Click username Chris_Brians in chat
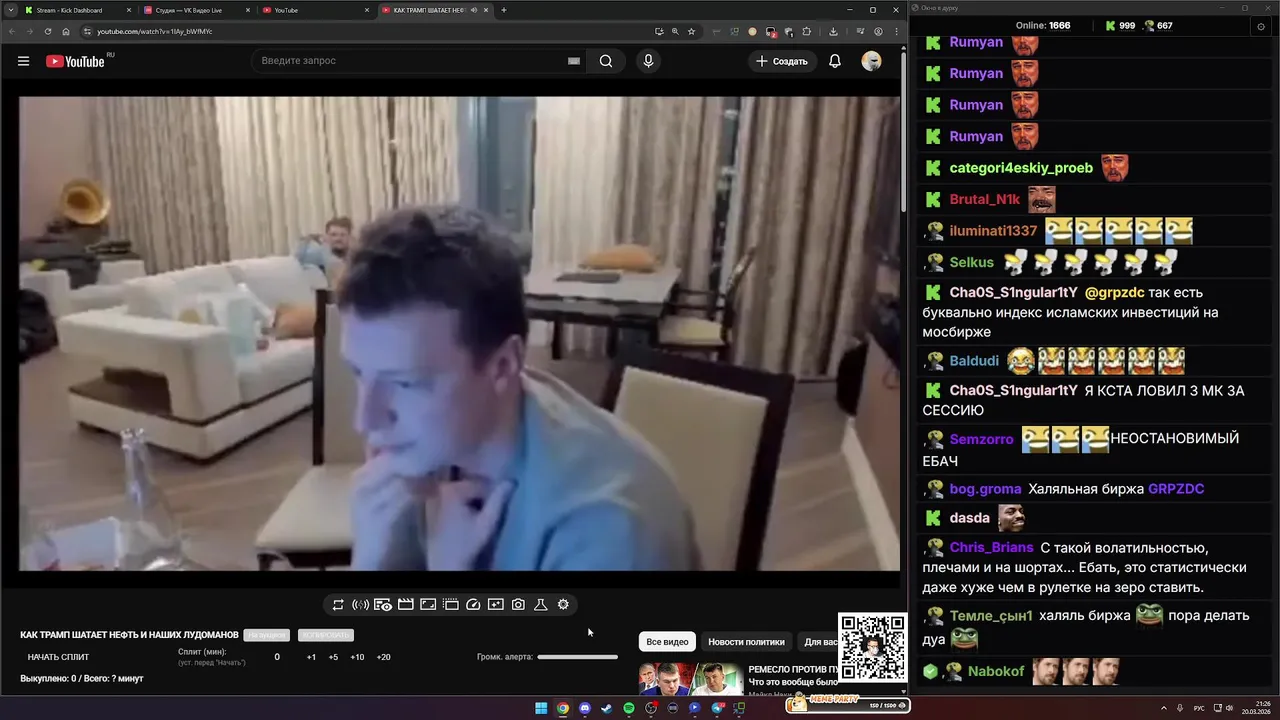The width and height of the screenshot is (1280, 720). [991, 548]
